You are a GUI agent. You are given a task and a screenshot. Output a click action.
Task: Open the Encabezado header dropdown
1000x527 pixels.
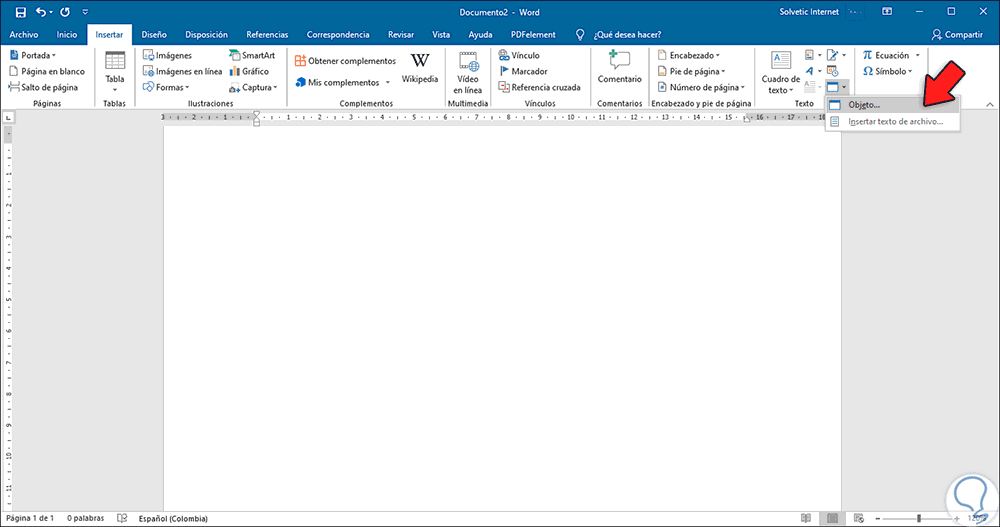pyautogui.click(x=688, y=56)
